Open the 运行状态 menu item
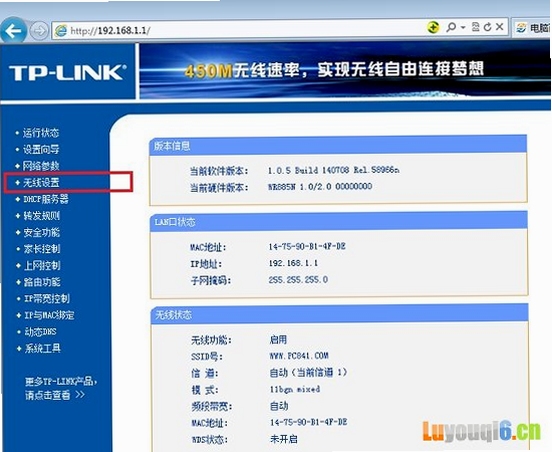552x452 pixels. (x=41, y=133)
